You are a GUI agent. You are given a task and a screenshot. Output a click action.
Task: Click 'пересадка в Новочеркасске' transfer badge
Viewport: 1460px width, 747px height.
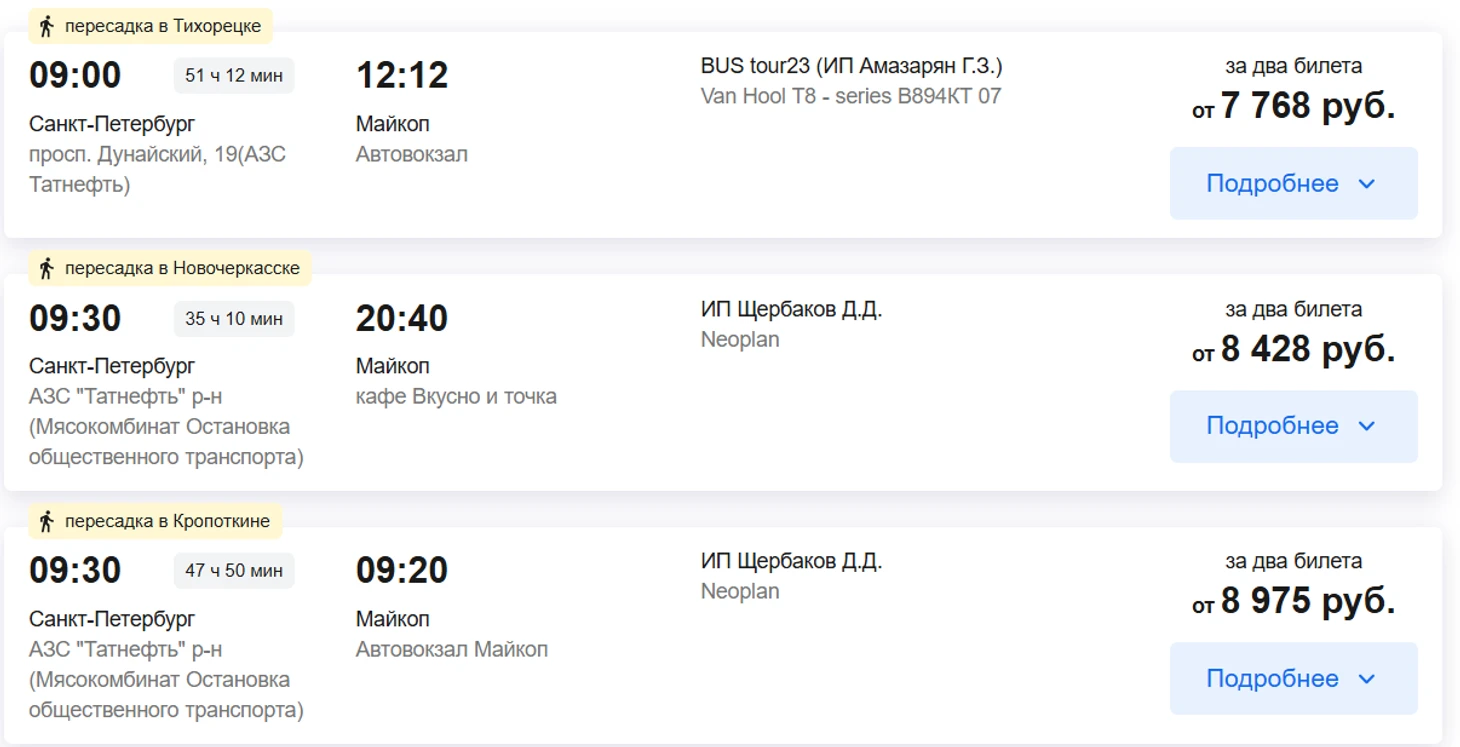coord(181,268)
